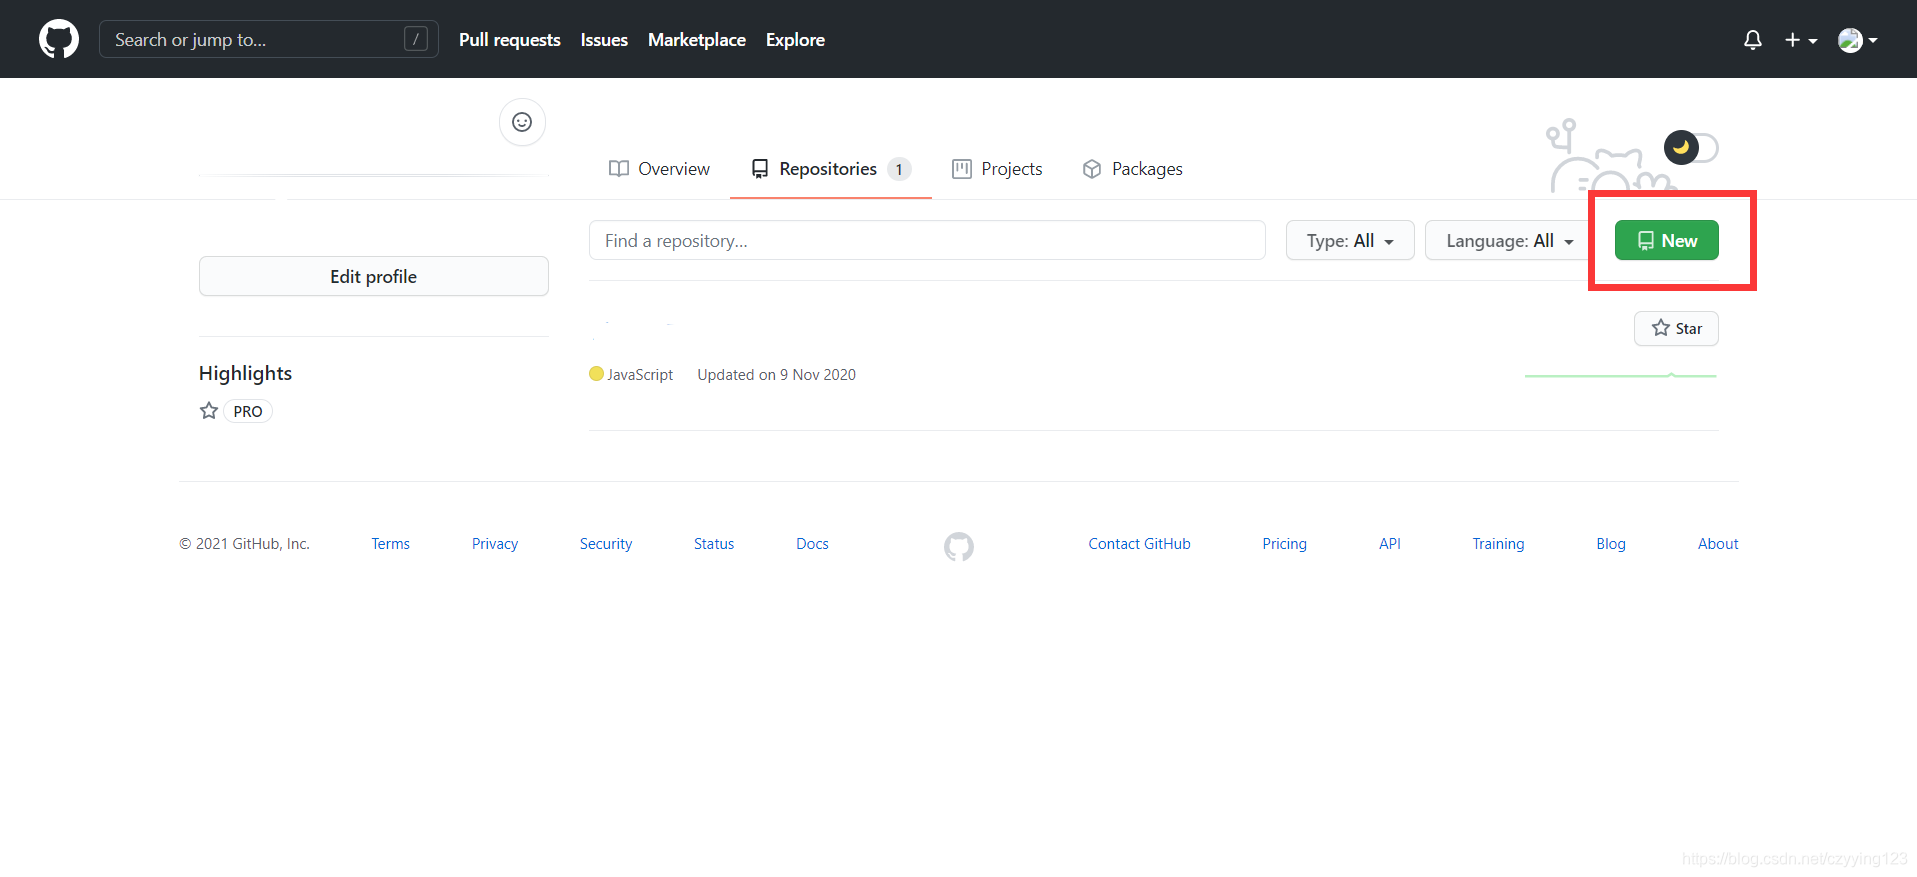1917x877 pixels.
Task: Click the Edit profile button
Action: (374, 276)
